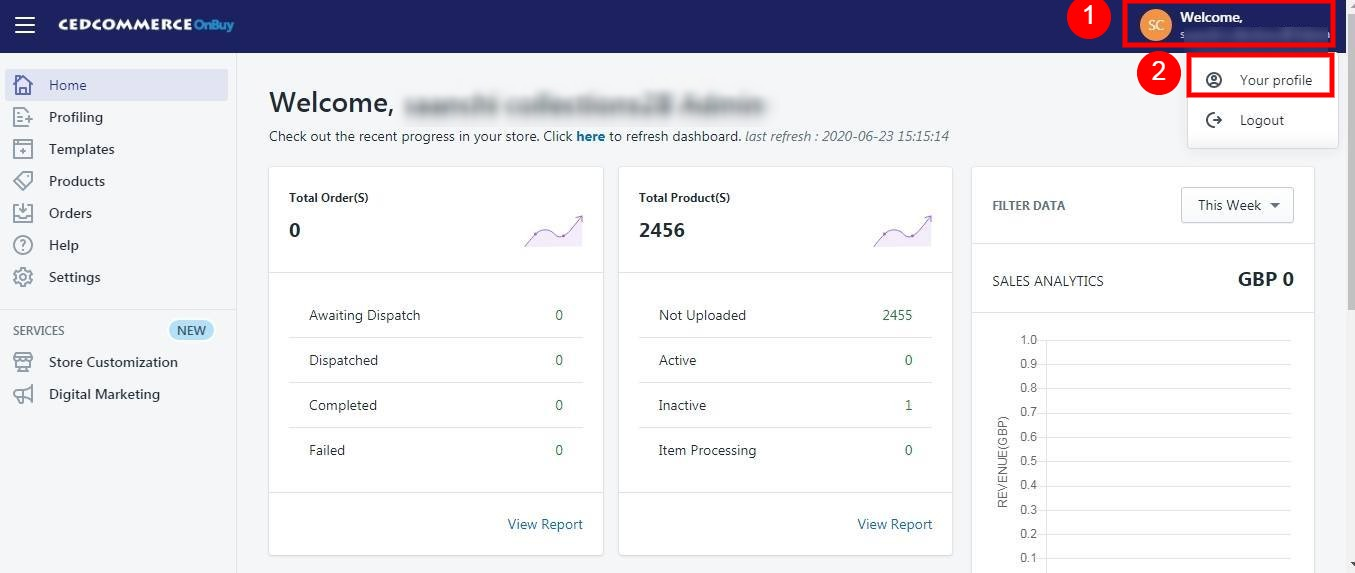This screenshot has width=1355, height=573.
Task: Go to Home in sidebar
Action: [x=117, y=85]
